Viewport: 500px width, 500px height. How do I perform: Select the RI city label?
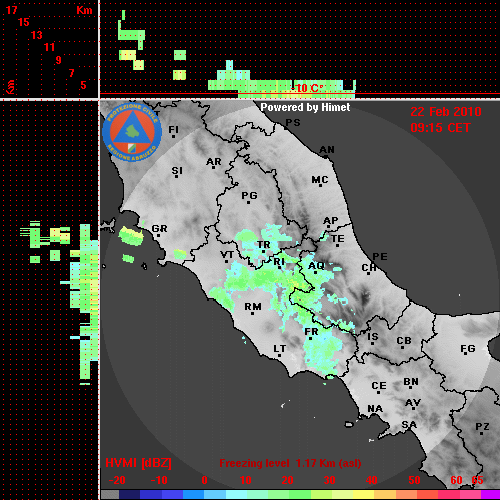point(279,262)
